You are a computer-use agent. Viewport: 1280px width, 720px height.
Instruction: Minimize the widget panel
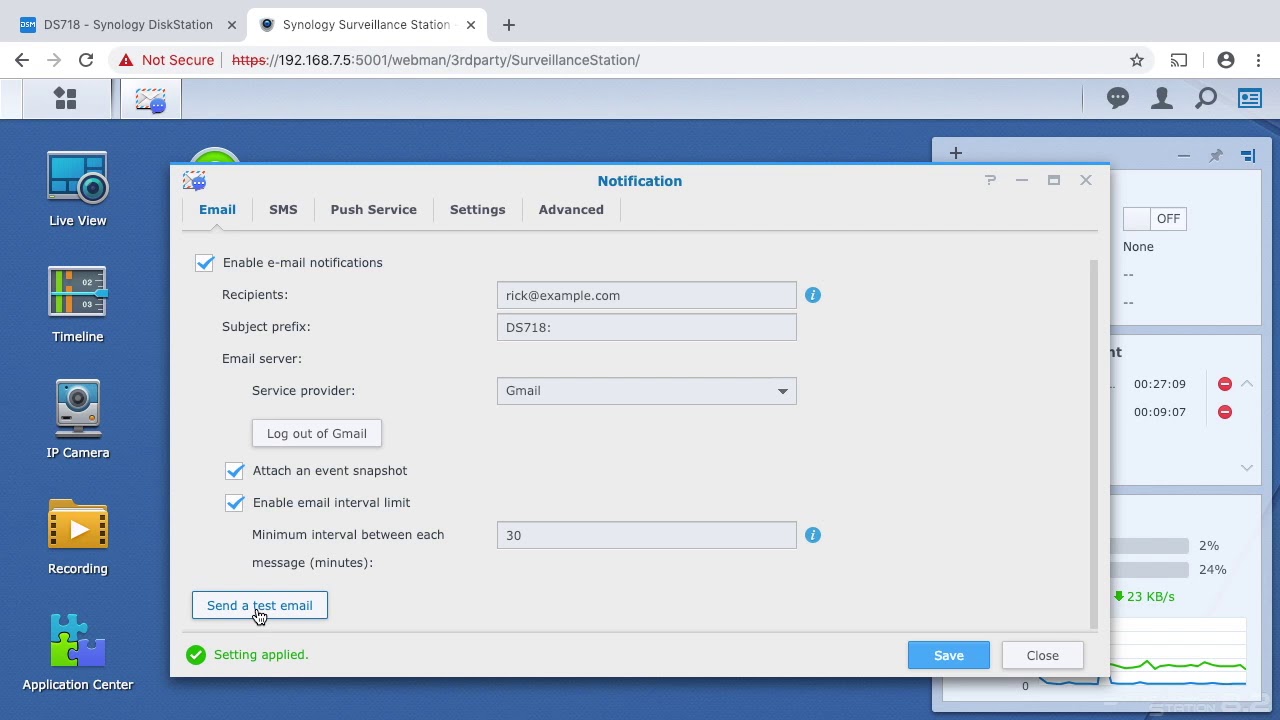pos(1183,155)
